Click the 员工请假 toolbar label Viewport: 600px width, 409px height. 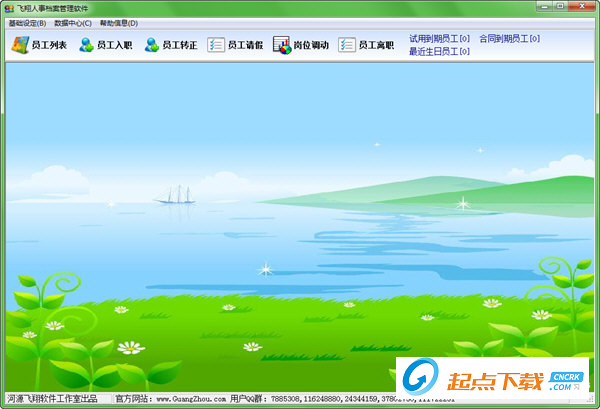[246, 45]
